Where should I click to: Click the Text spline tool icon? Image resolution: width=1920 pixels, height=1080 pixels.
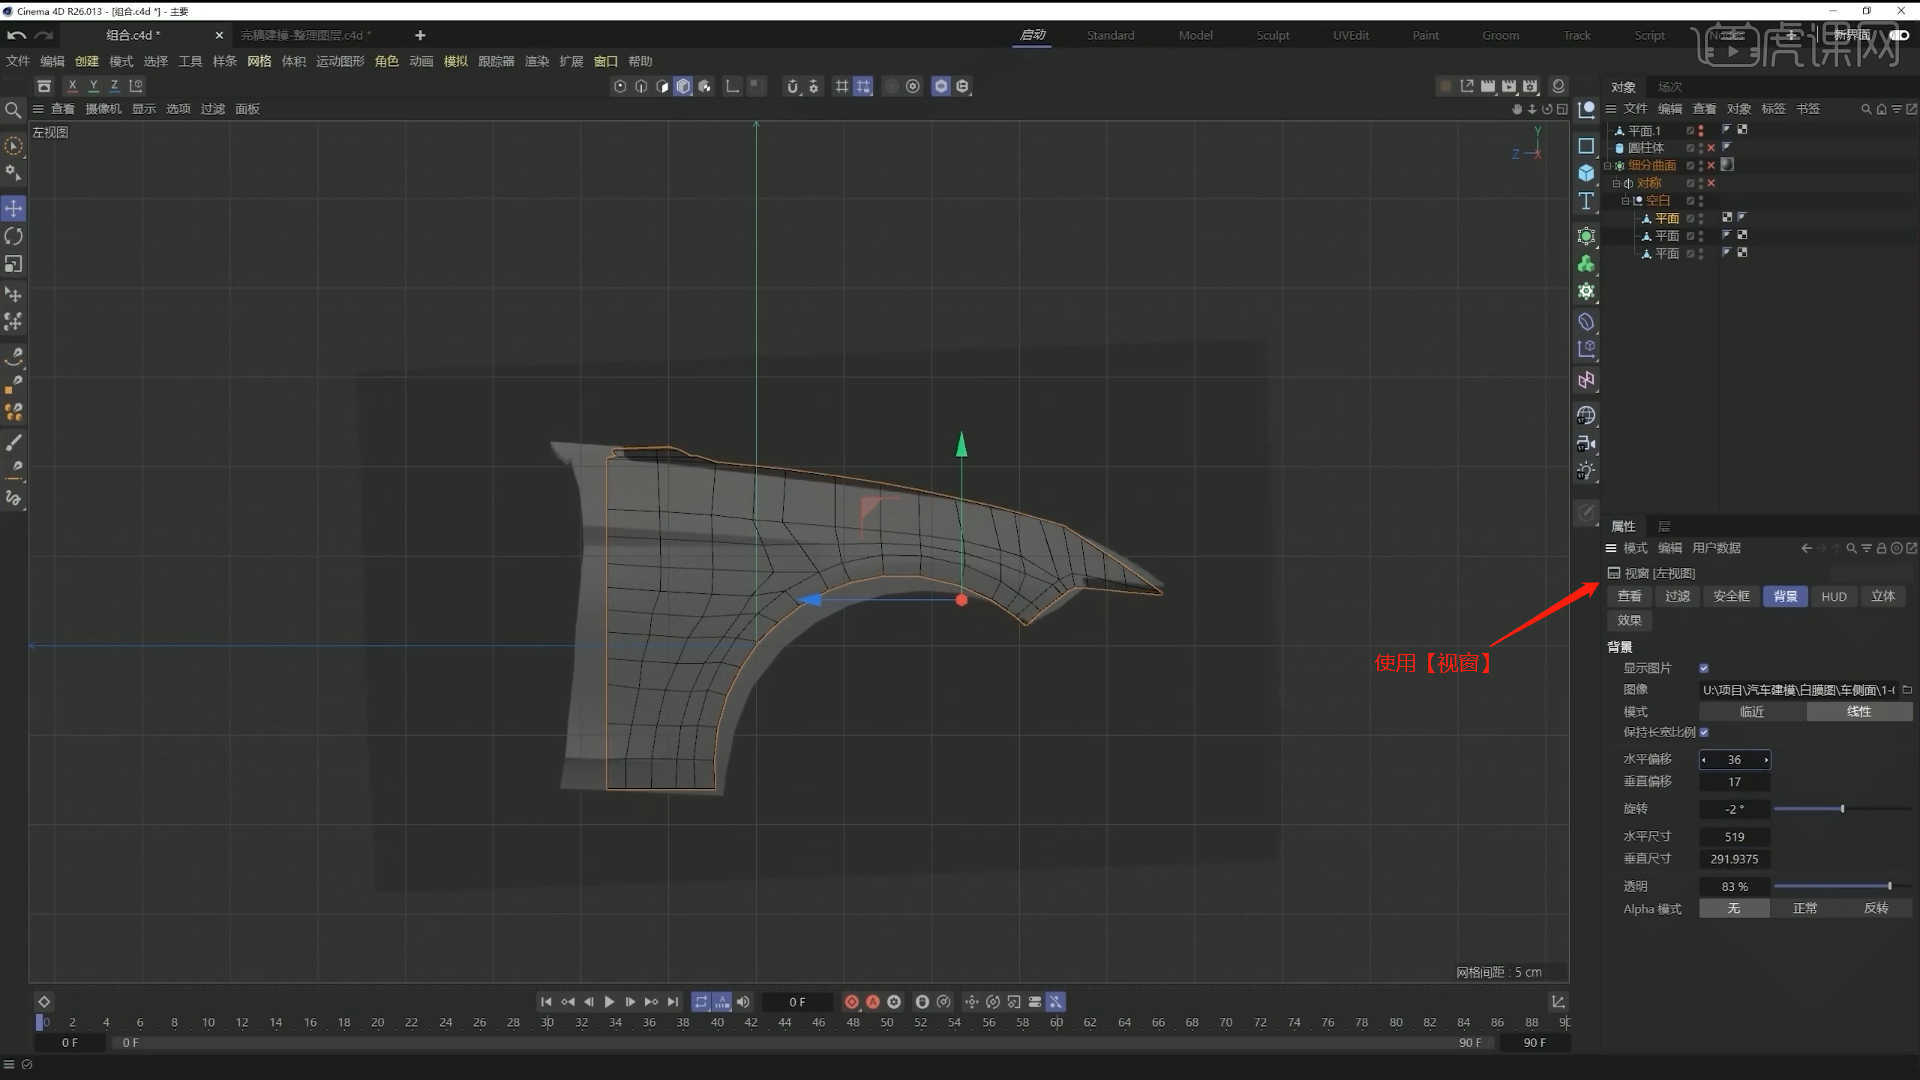(1586, 201)
